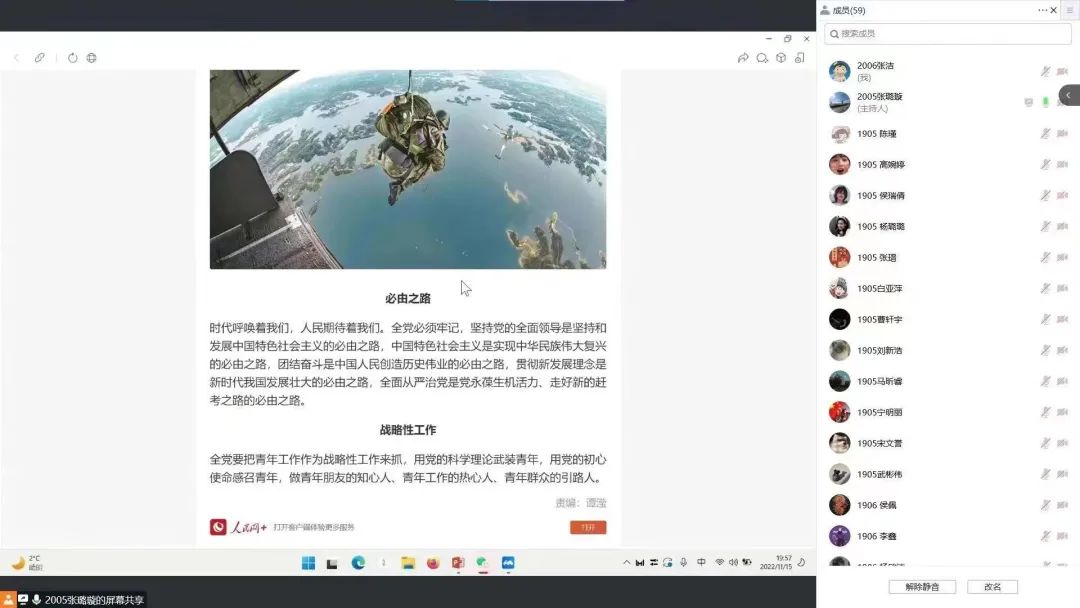Toggle muted mic icon for 1905 陈瑾
1080x608 pixels.
1045,133
